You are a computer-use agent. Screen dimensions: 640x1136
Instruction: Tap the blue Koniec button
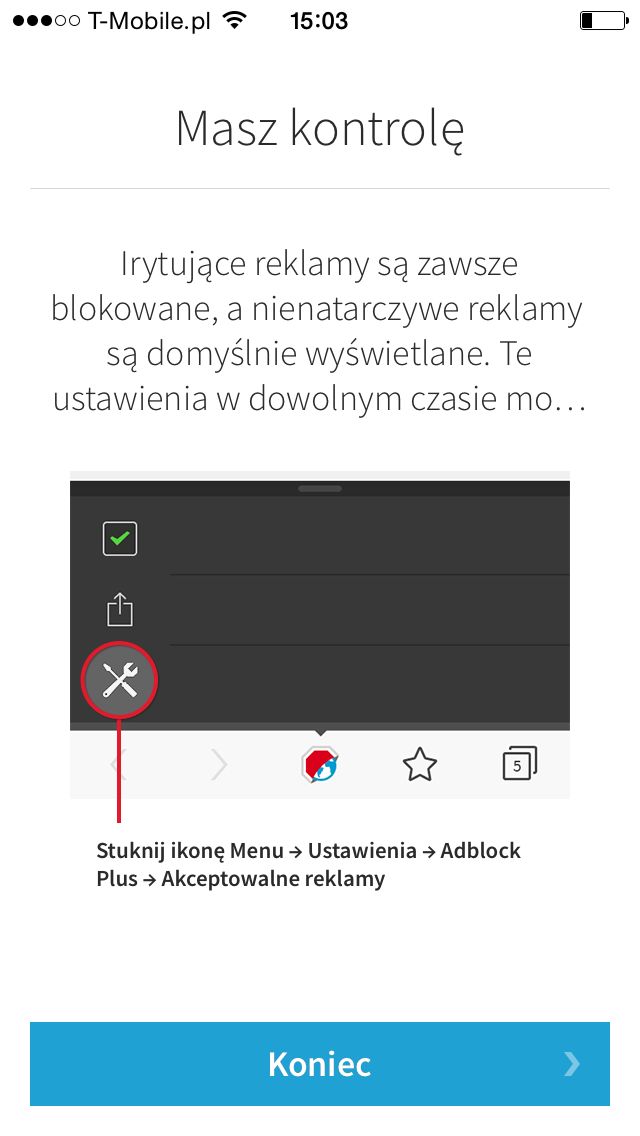[320, 1063]
